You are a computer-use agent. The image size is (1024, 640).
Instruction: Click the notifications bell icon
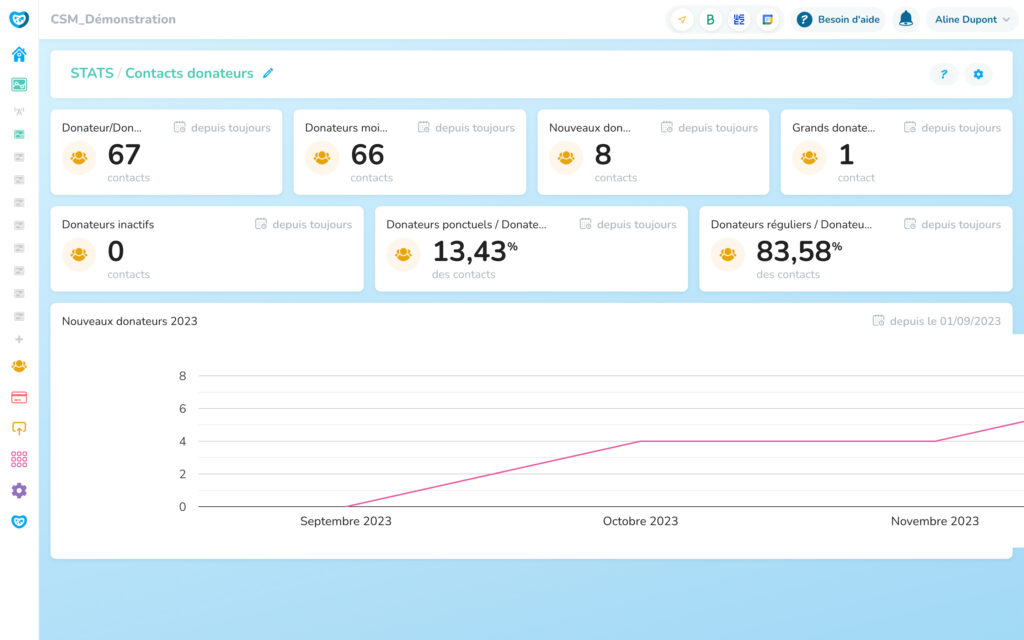tap(905, 19)
